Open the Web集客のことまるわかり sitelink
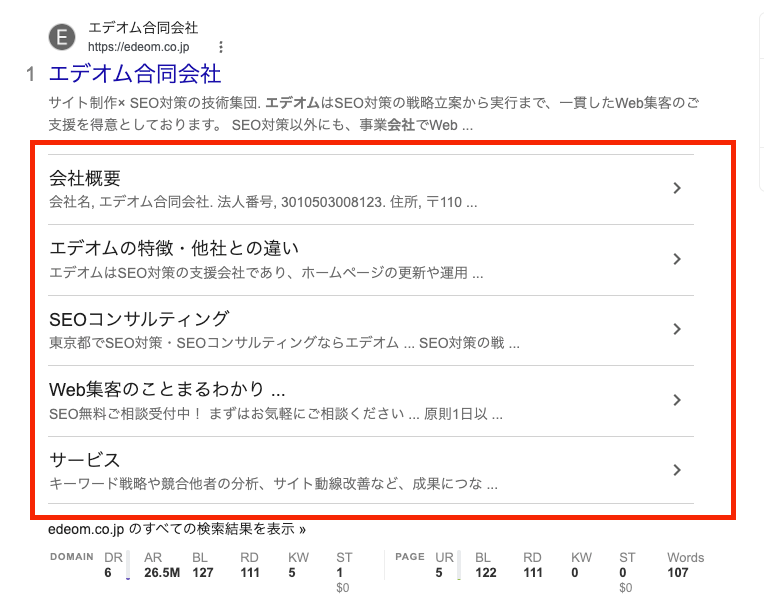Viewport: 764px width, 612px height. [x=167, y=389]
